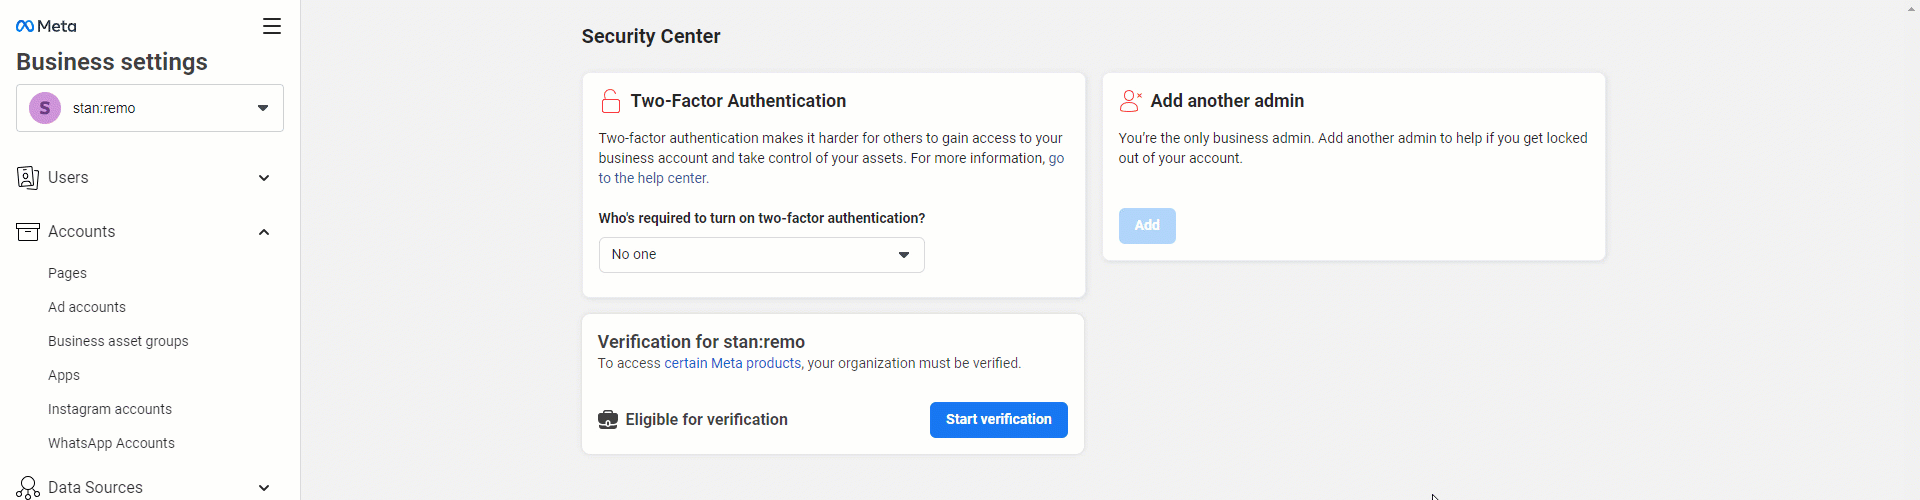Click the briefcase verification icon
1920x500 pixels.
(x=608, y=420)
